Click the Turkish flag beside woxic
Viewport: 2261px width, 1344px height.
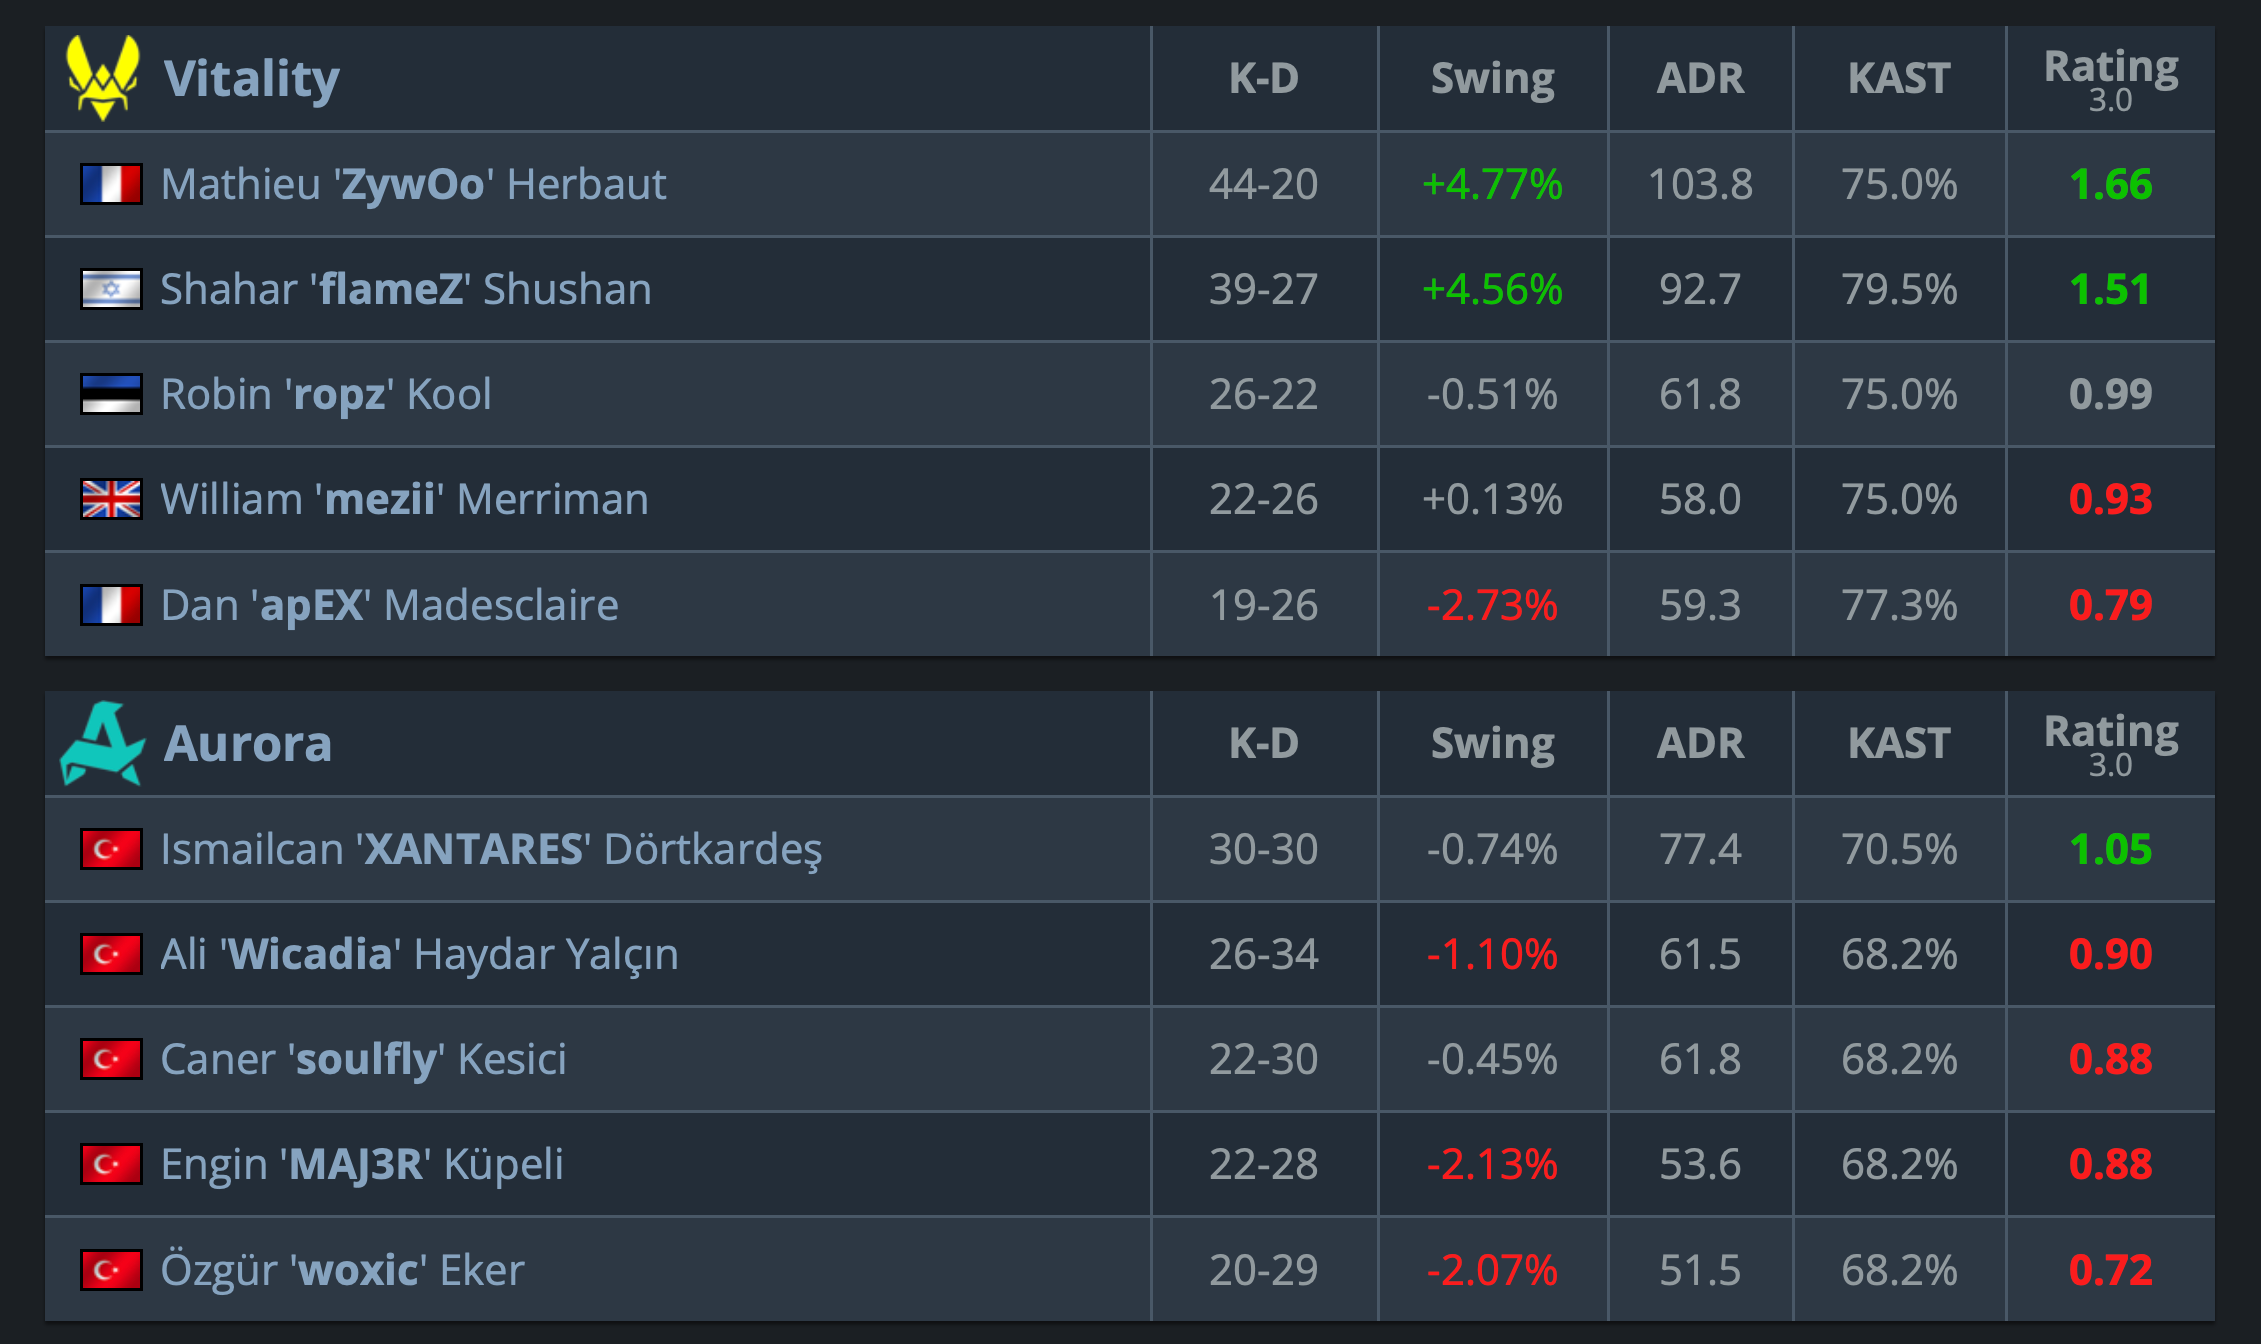[111, 1270]
